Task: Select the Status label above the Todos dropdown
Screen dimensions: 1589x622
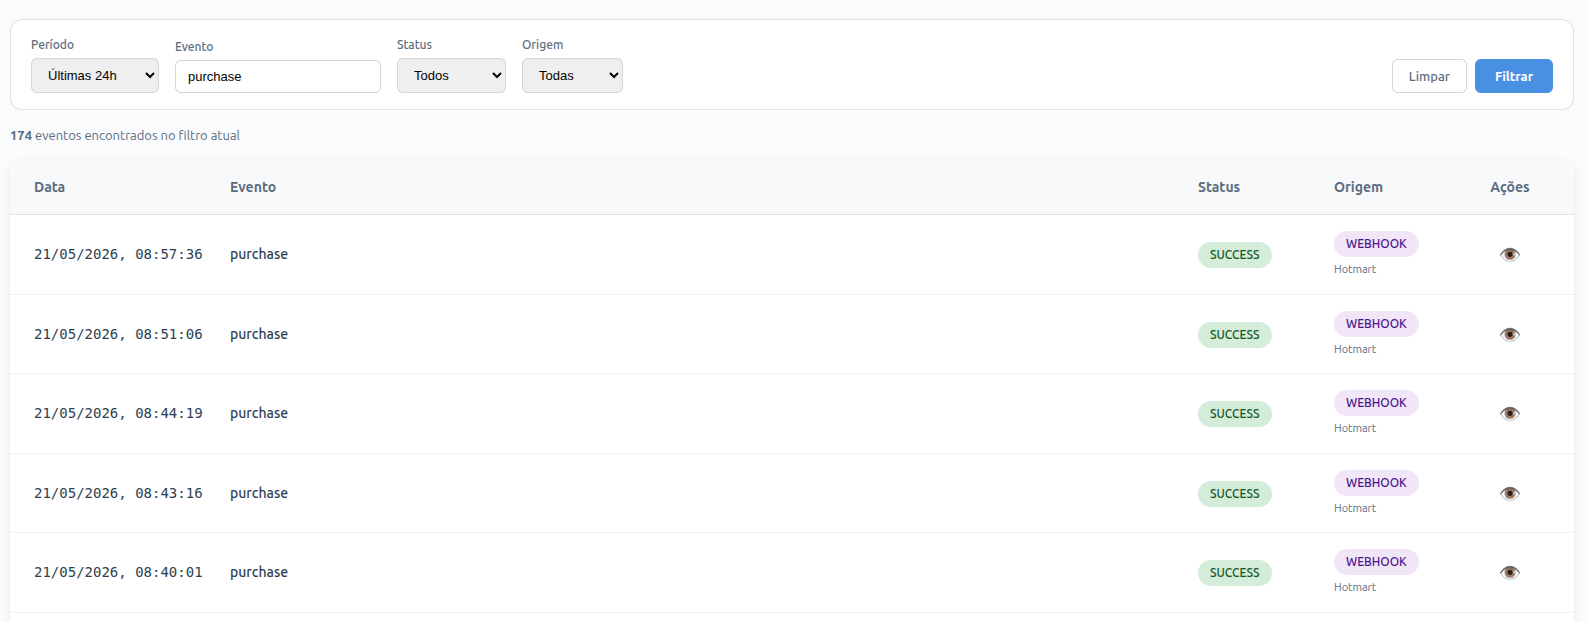Action: pyautogui.click(x=414, y=45)
